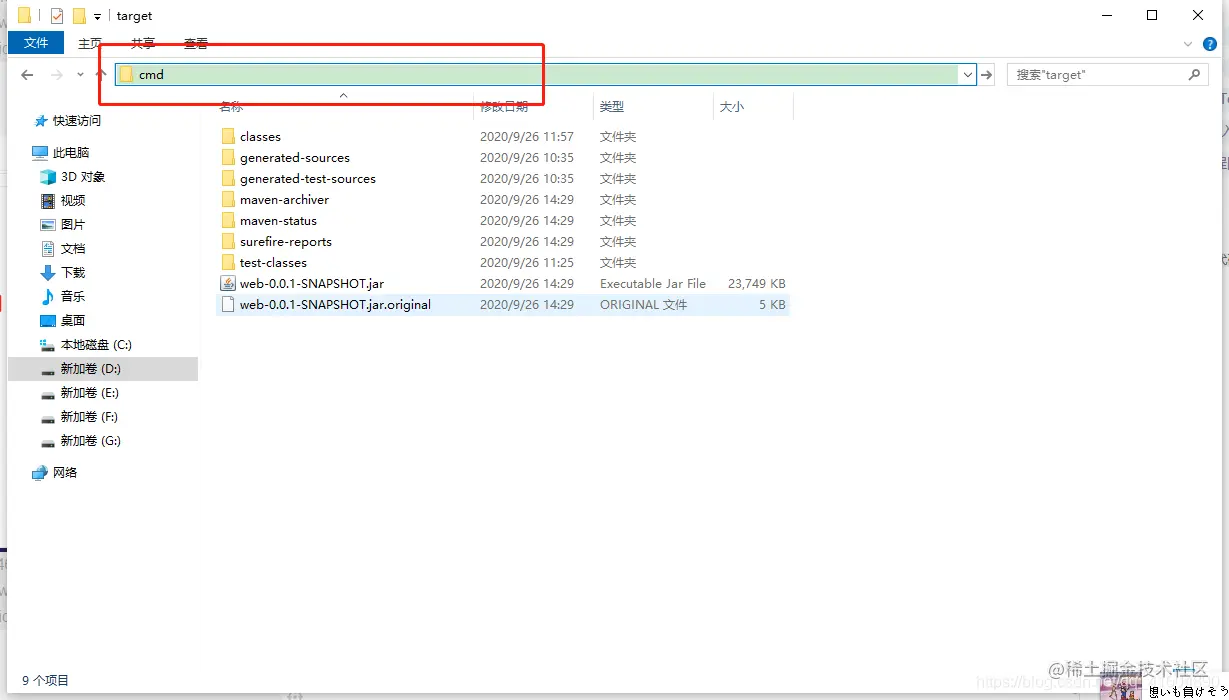Screen dimensions: 1229x700
Task: Click the 2020/9/26 11:57 date cell
Action: (527, 136)
